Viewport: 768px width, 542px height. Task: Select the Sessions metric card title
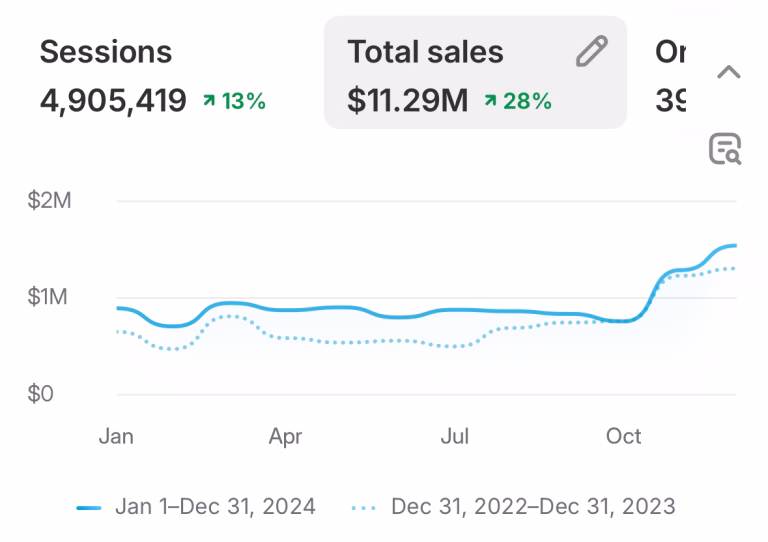[x=106, y=52]
